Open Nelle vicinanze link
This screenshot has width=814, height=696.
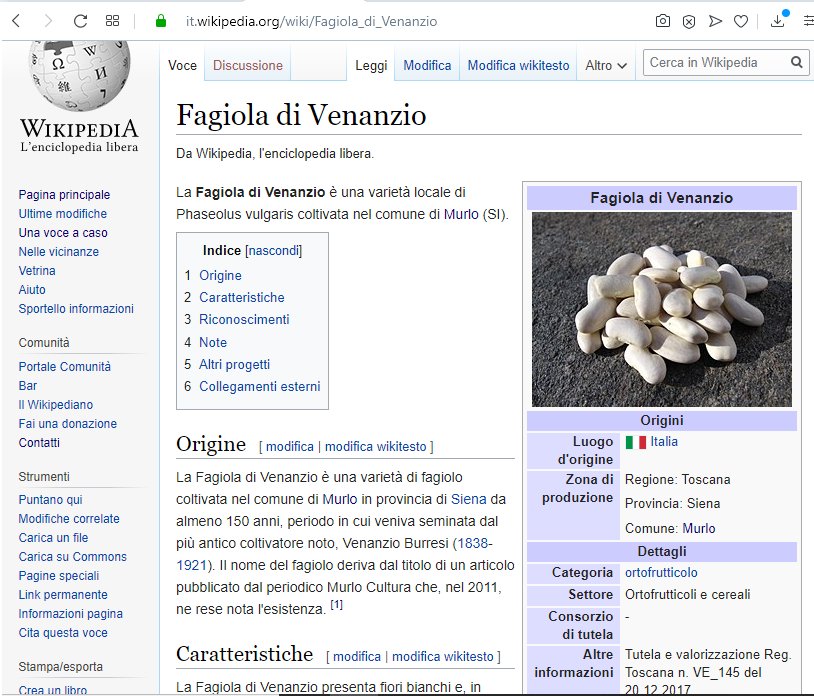click(x=59, y=252)
